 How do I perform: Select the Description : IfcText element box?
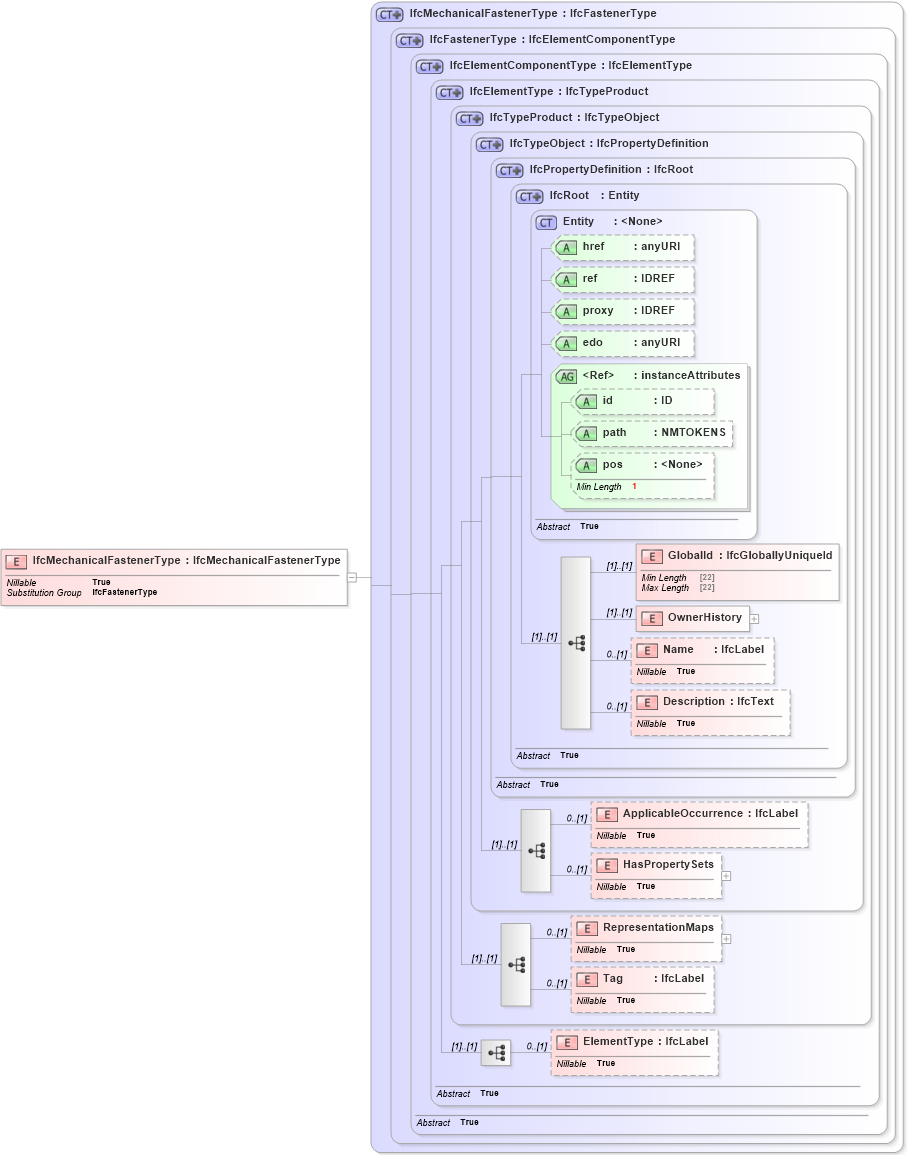710,701
